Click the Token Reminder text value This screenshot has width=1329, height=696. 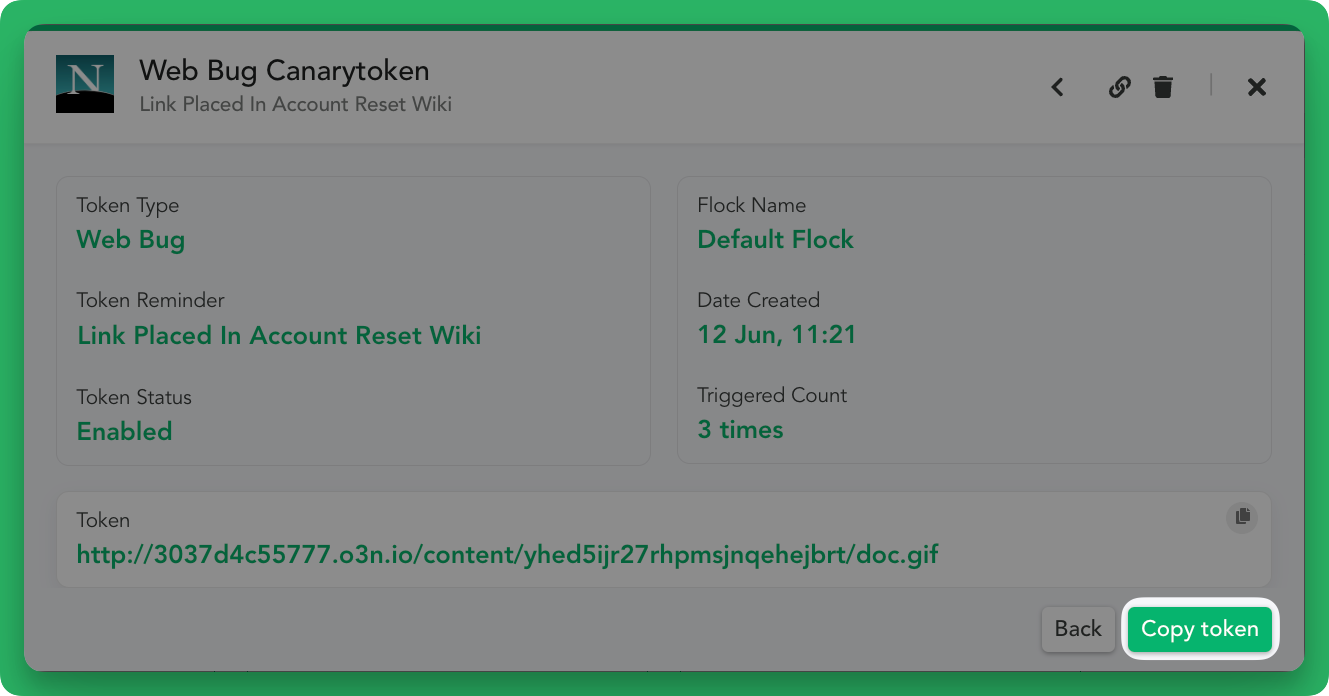pyautogui.click(x=279, y=335)
